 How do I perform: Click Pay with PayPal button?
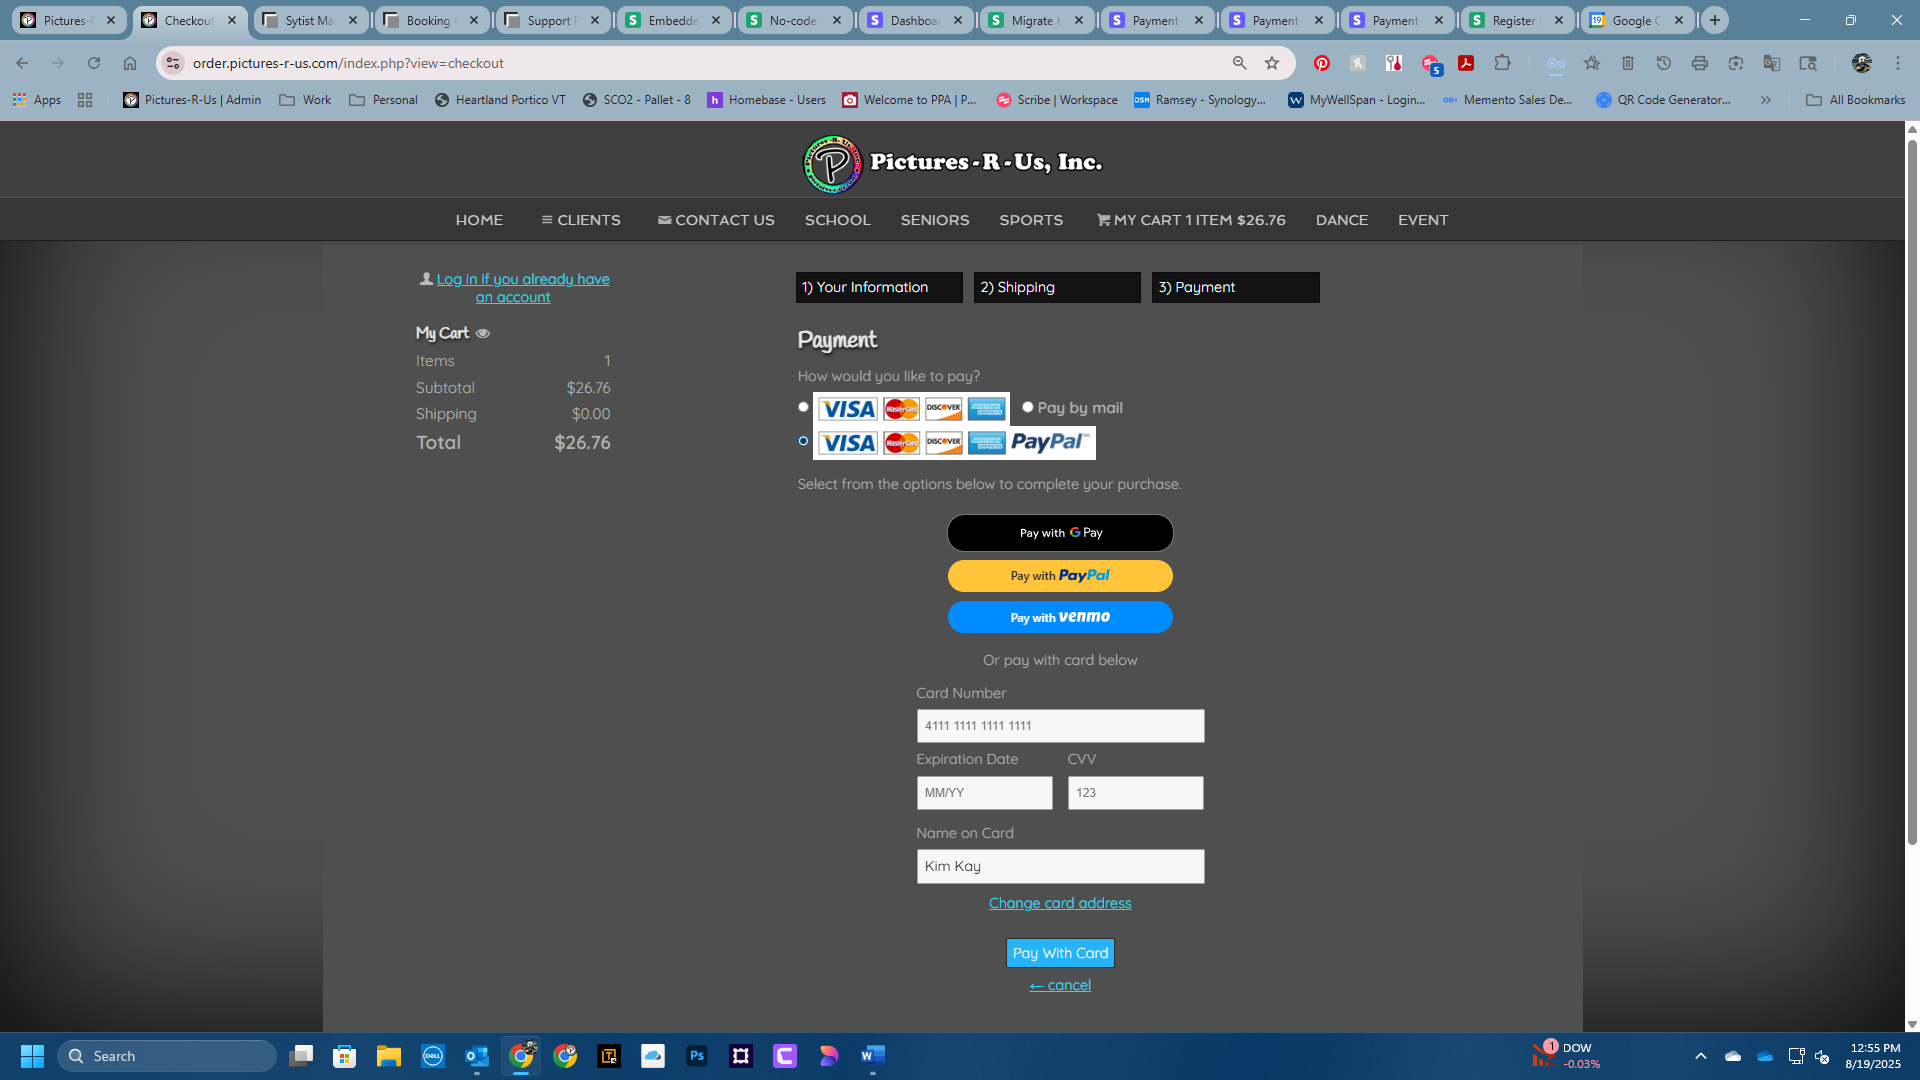tap(1060, 576)
